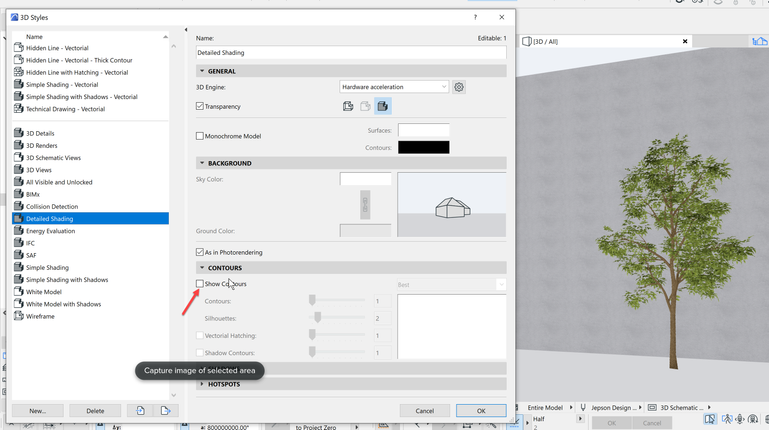Collapse the BACKGROUND section

click(x=202, y=163)
